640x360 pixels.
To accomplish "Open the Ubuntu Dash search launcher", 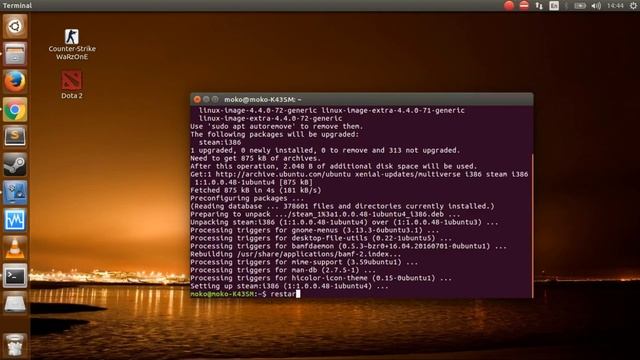I will pos(15,27).
